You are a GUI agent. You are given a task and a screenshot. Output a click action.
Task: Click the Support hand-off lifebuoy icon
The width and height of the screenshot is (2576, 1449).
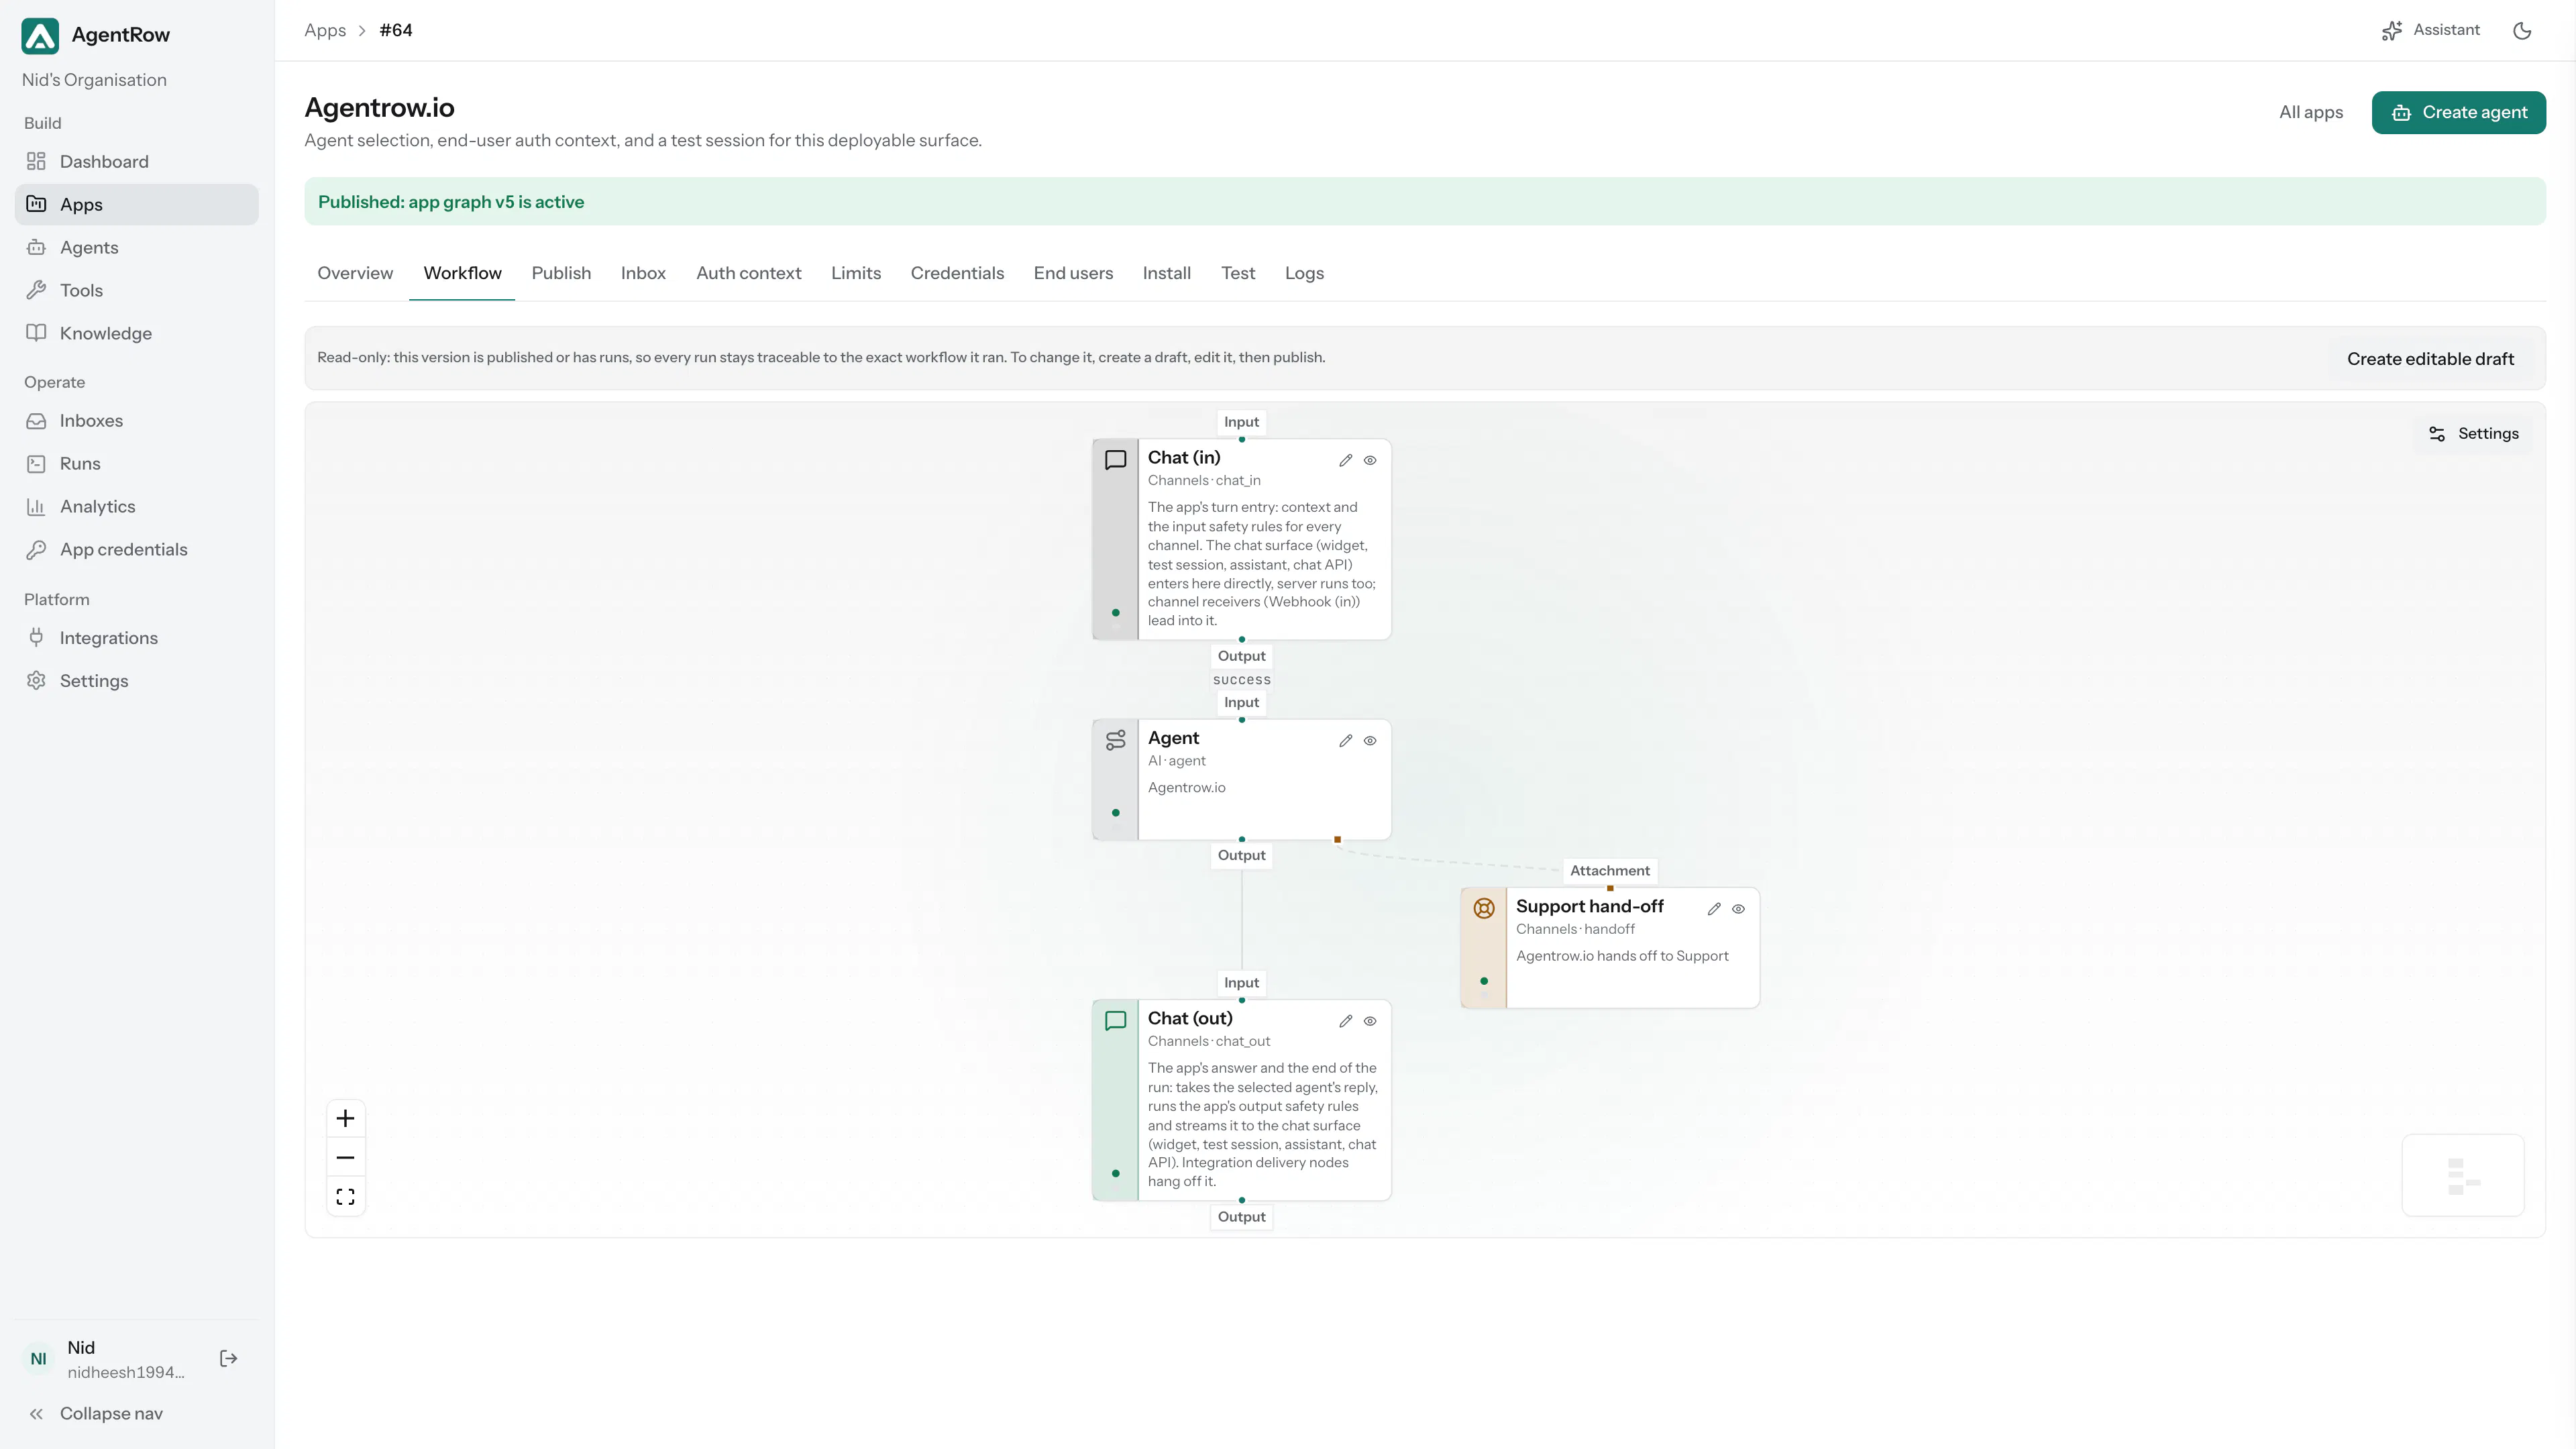pyautogui.click(x=1484, y=908)
